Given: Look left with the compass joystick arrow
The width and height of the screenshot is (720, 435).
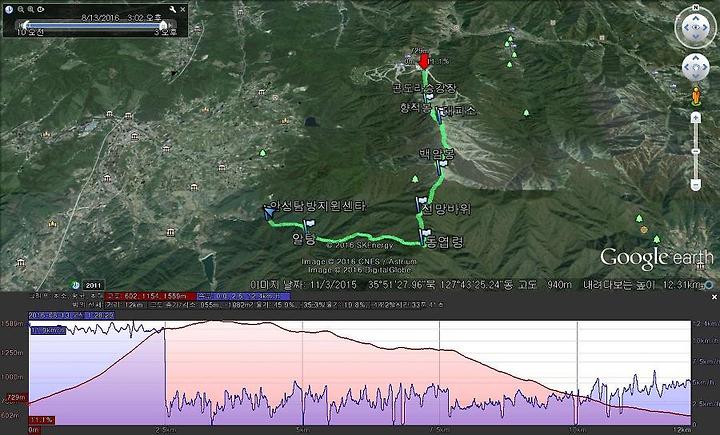Looking at the screenshot, I should click(686, 28).
